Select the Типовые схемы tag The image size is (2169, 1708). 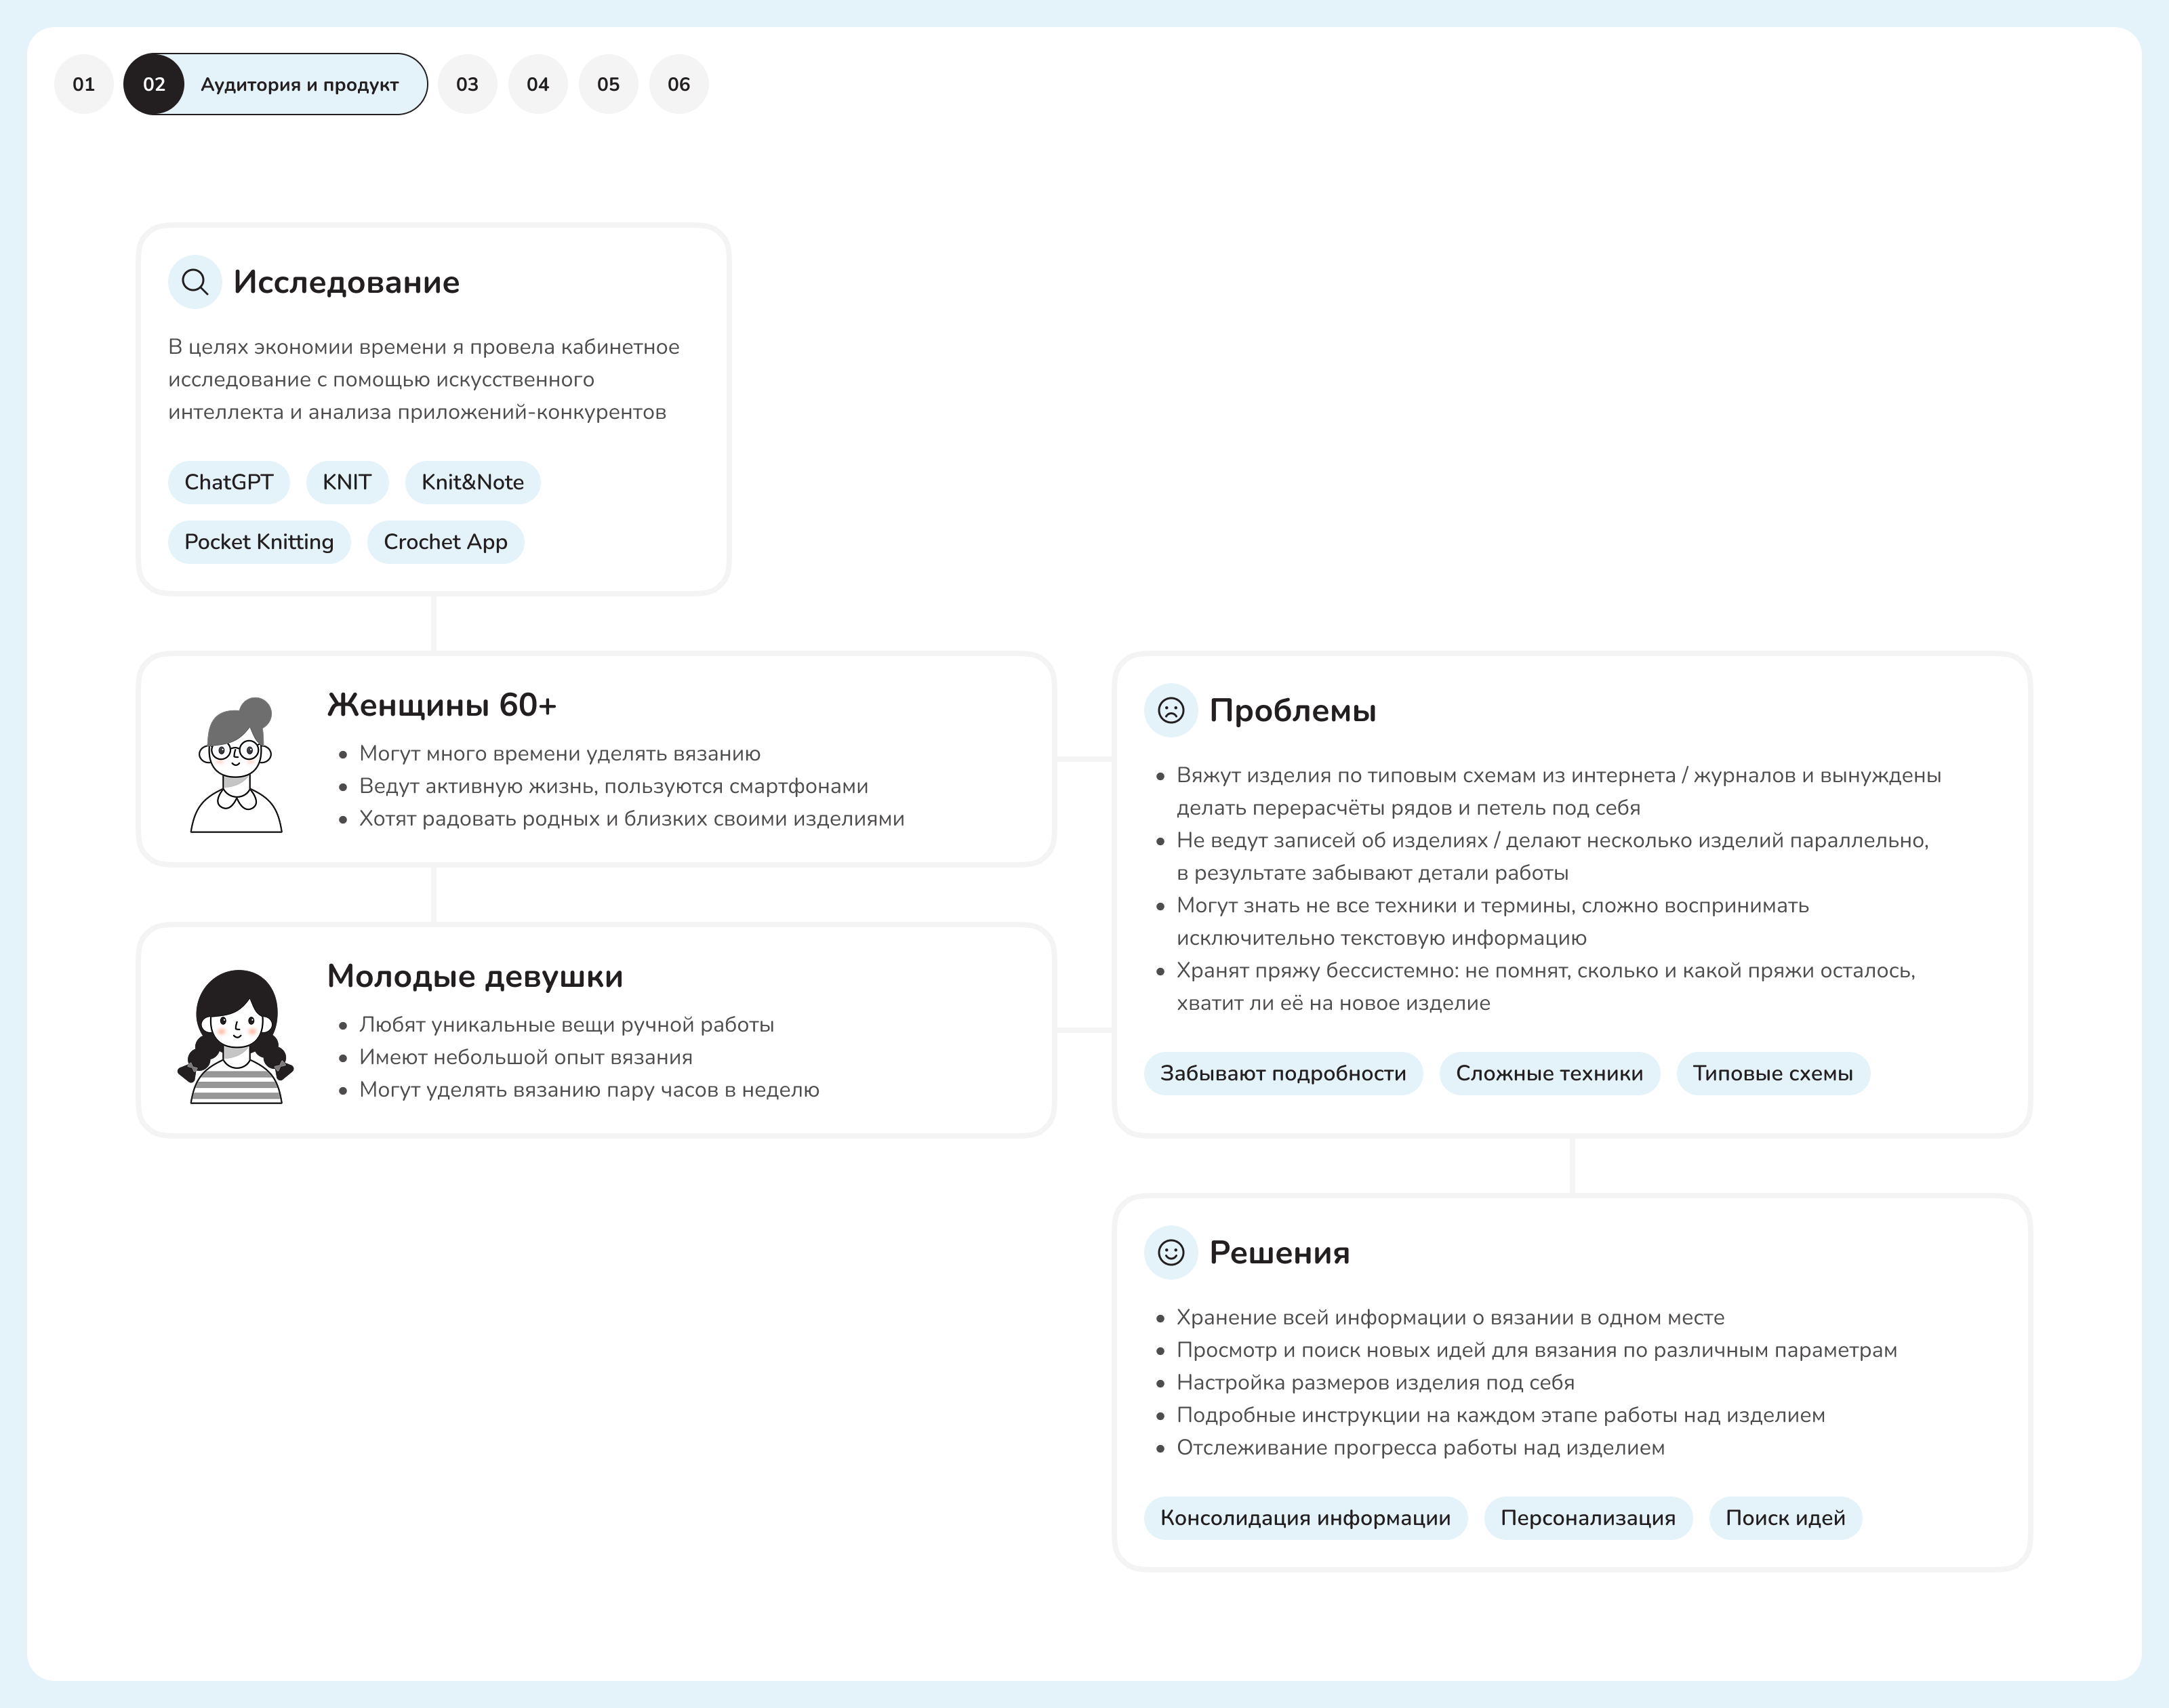point(1772,1073)
